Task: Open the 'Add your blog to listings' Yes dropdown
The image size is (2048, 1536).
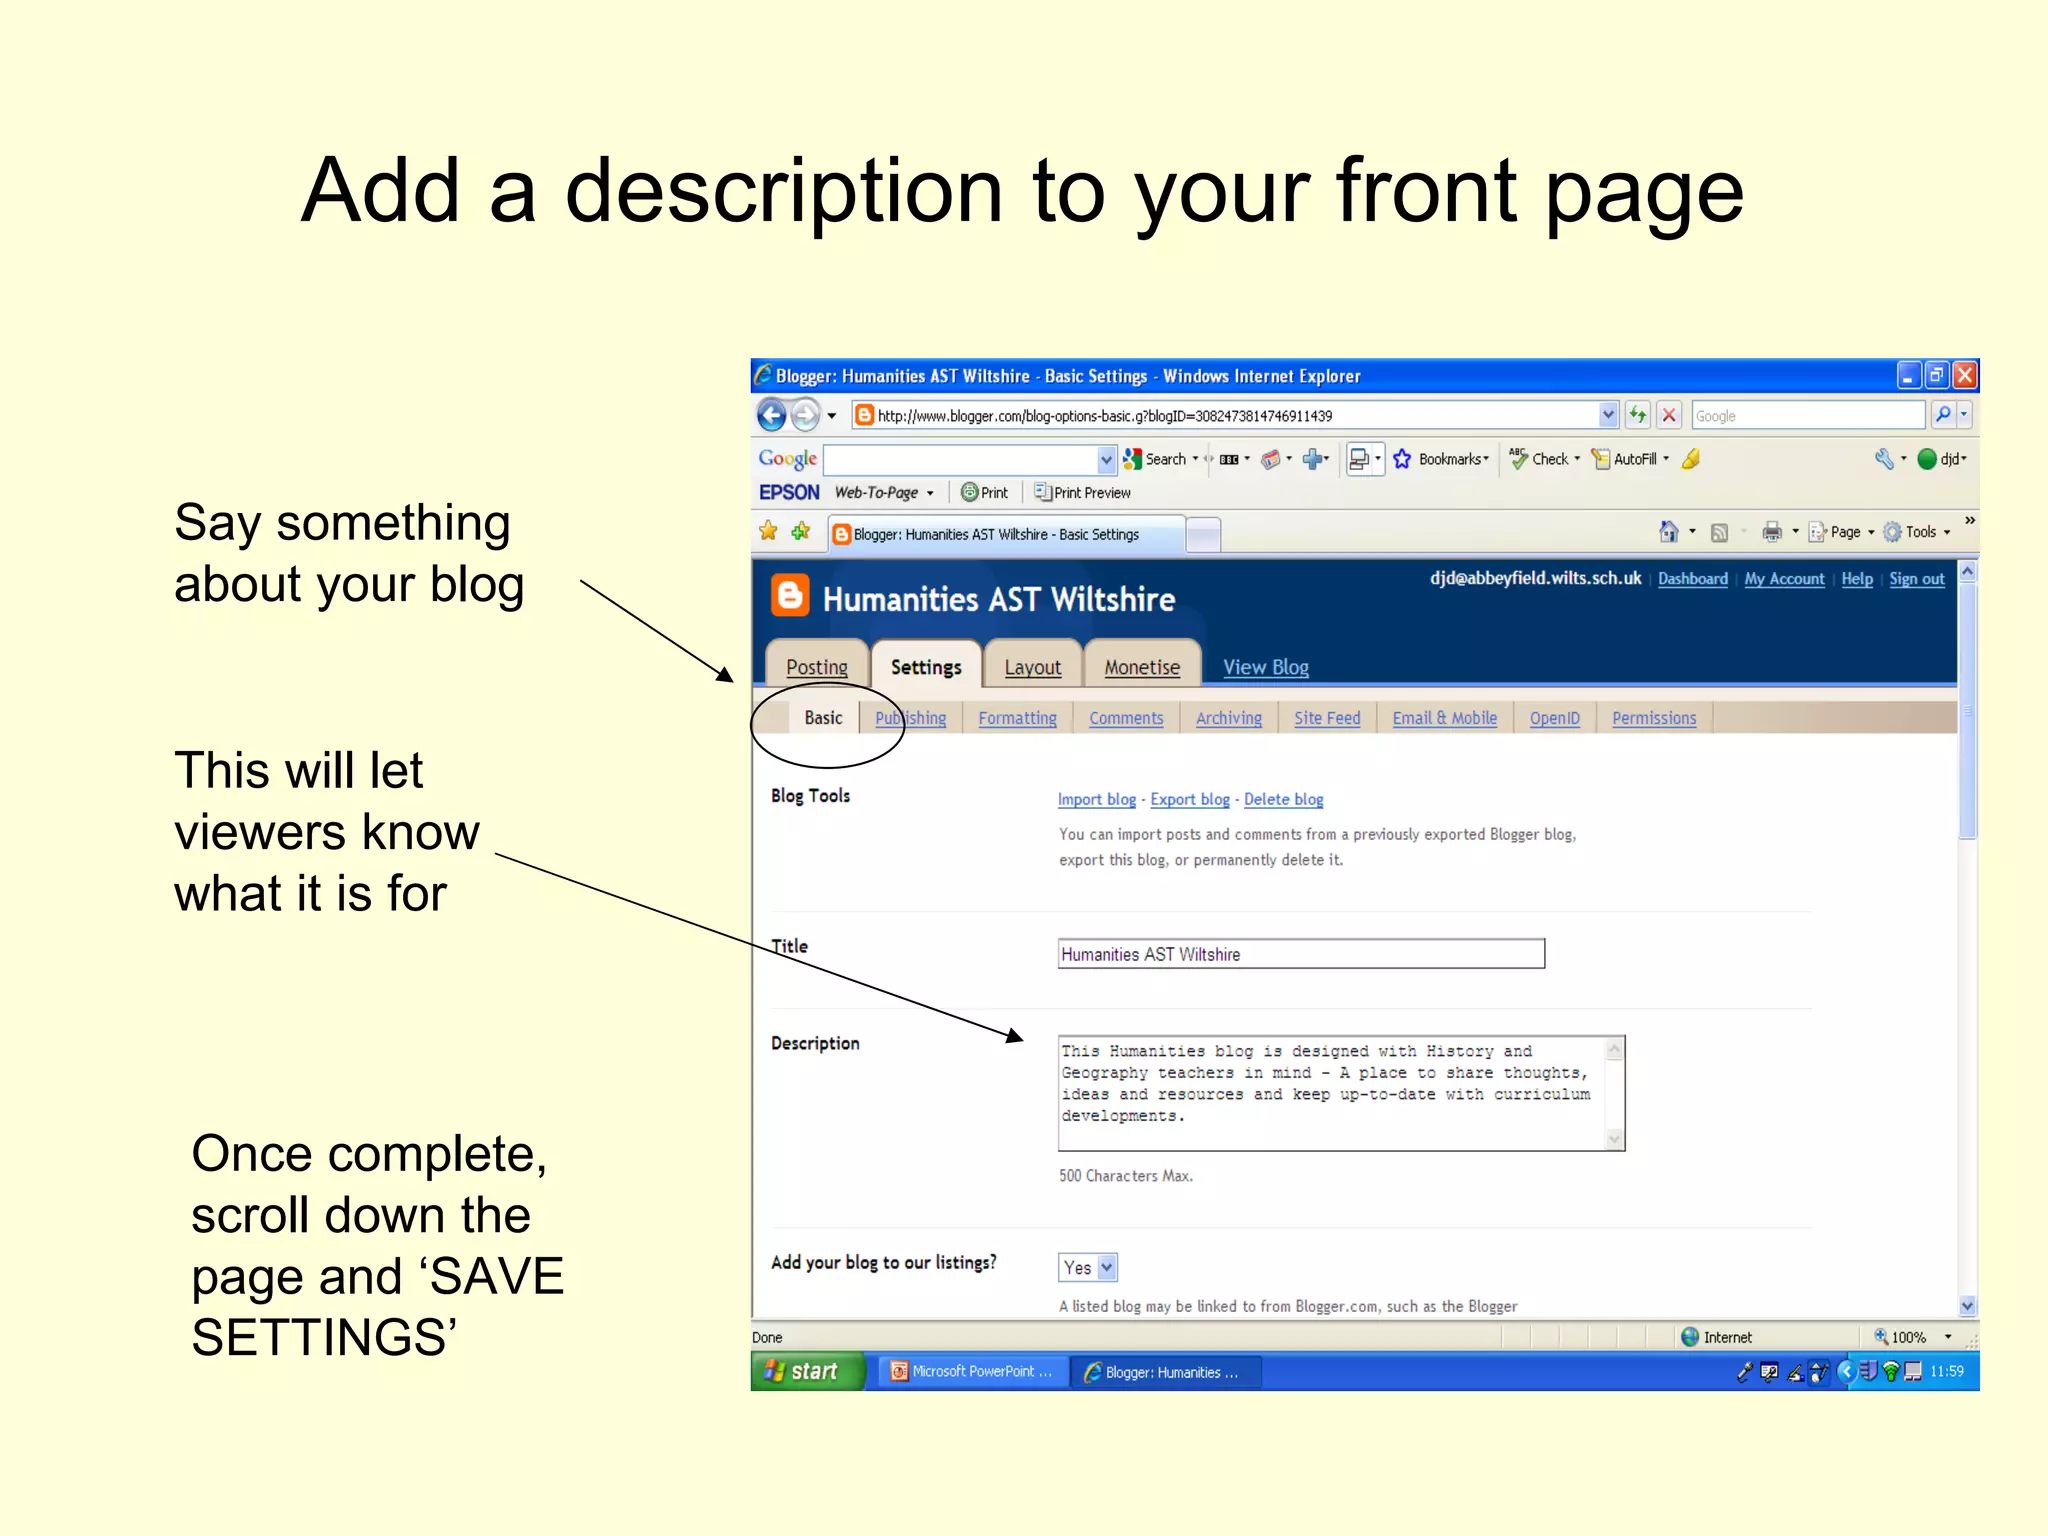Action: [1087, 1267]
